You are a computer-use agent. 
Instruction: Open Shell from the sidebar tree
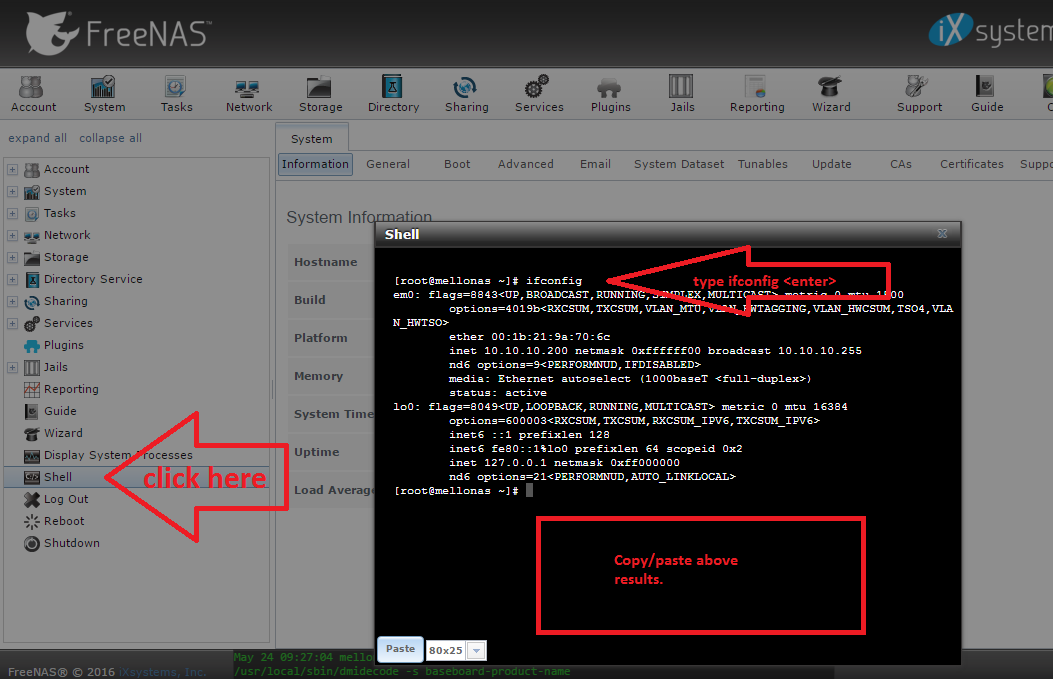tap(58, 477)
